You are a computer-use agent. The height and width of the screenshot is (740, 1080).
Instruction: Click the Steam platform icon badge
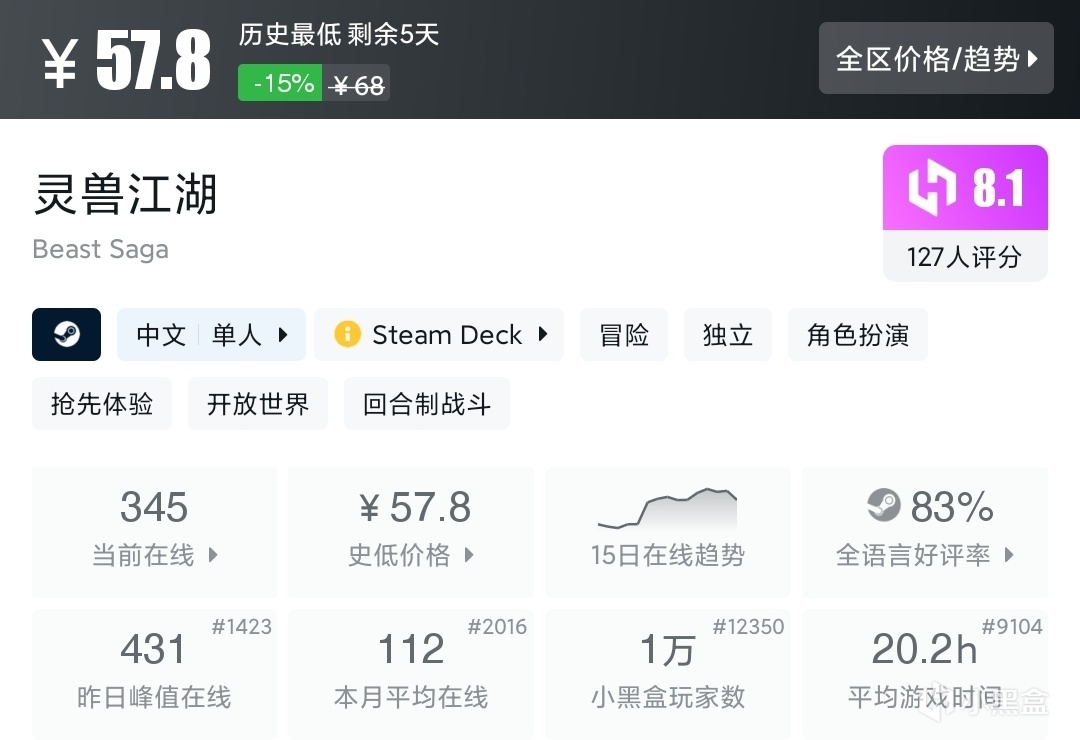[x=66, y=334]
